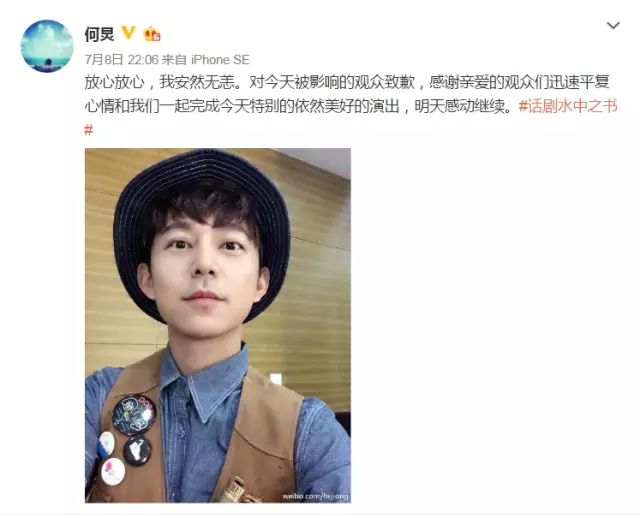The height and width of the screenshot is (518, 640).
Task: Click the white pin badge with pink design
Action: (x=113, y=471)
